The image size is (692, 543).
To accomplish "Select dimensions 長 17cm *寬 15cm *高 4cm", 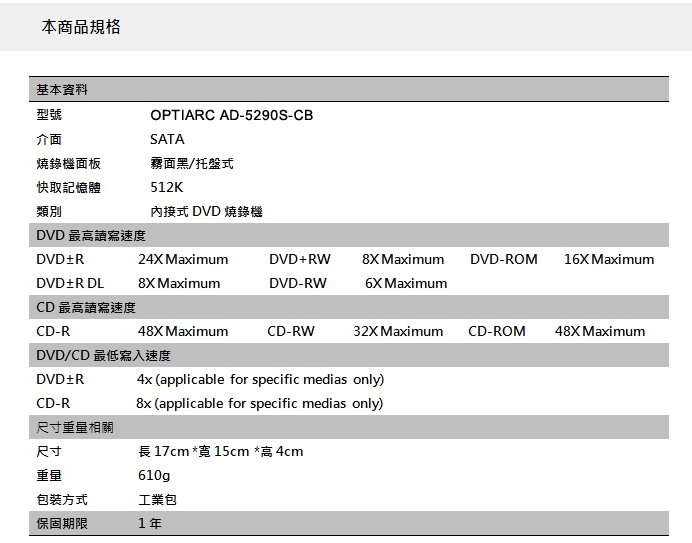I will [x=221, y=451].
